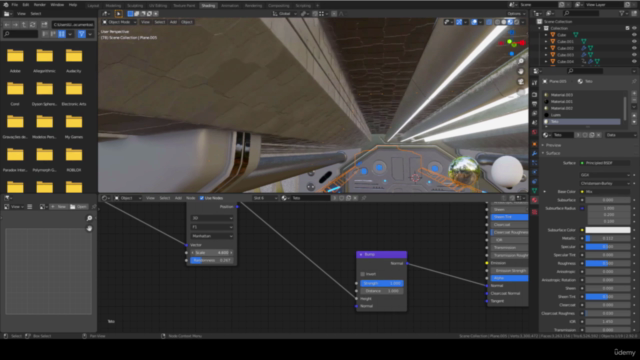Collapse the Surface panel section
This screenshot has height=360, width=640.
[x=553, y=153]
